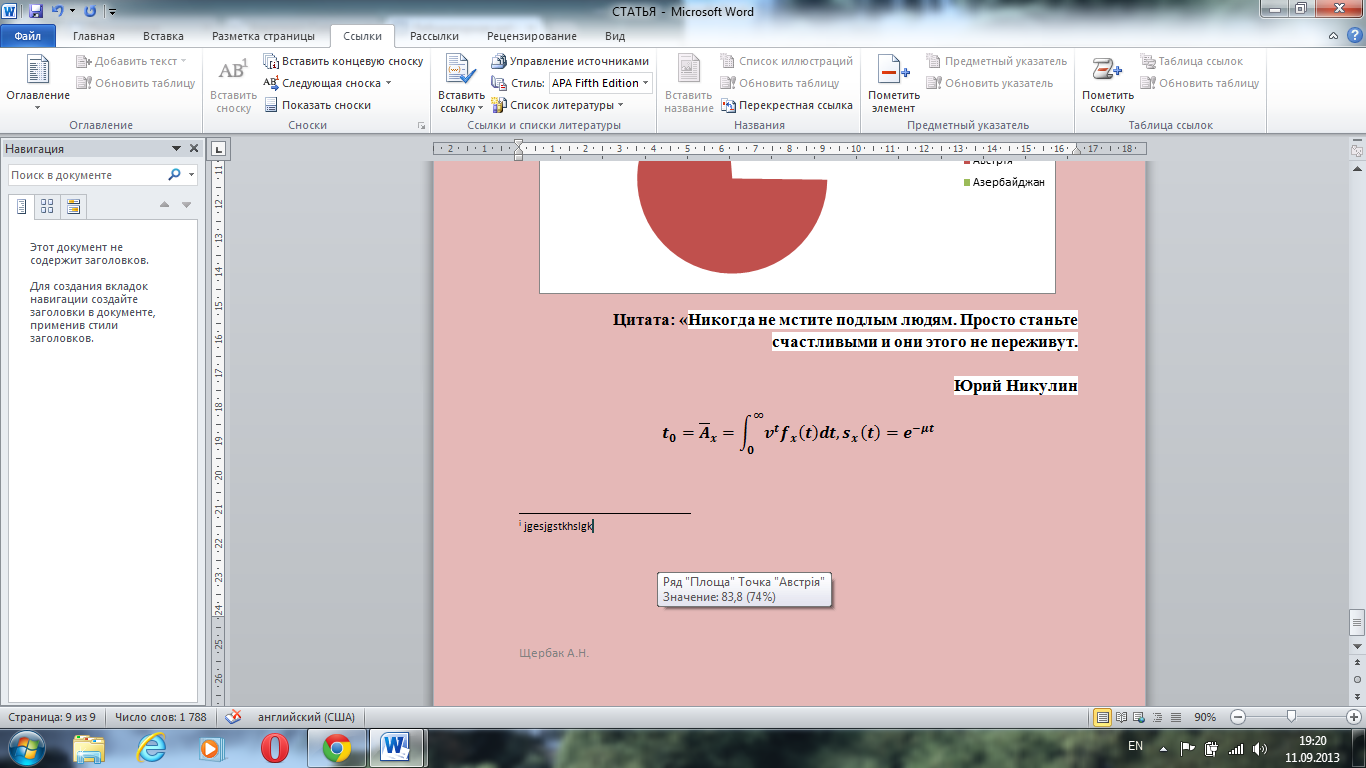Screen dimensions: 1366x768
Task: Select browse headings tab in Navigation pane
Action: 22,206
